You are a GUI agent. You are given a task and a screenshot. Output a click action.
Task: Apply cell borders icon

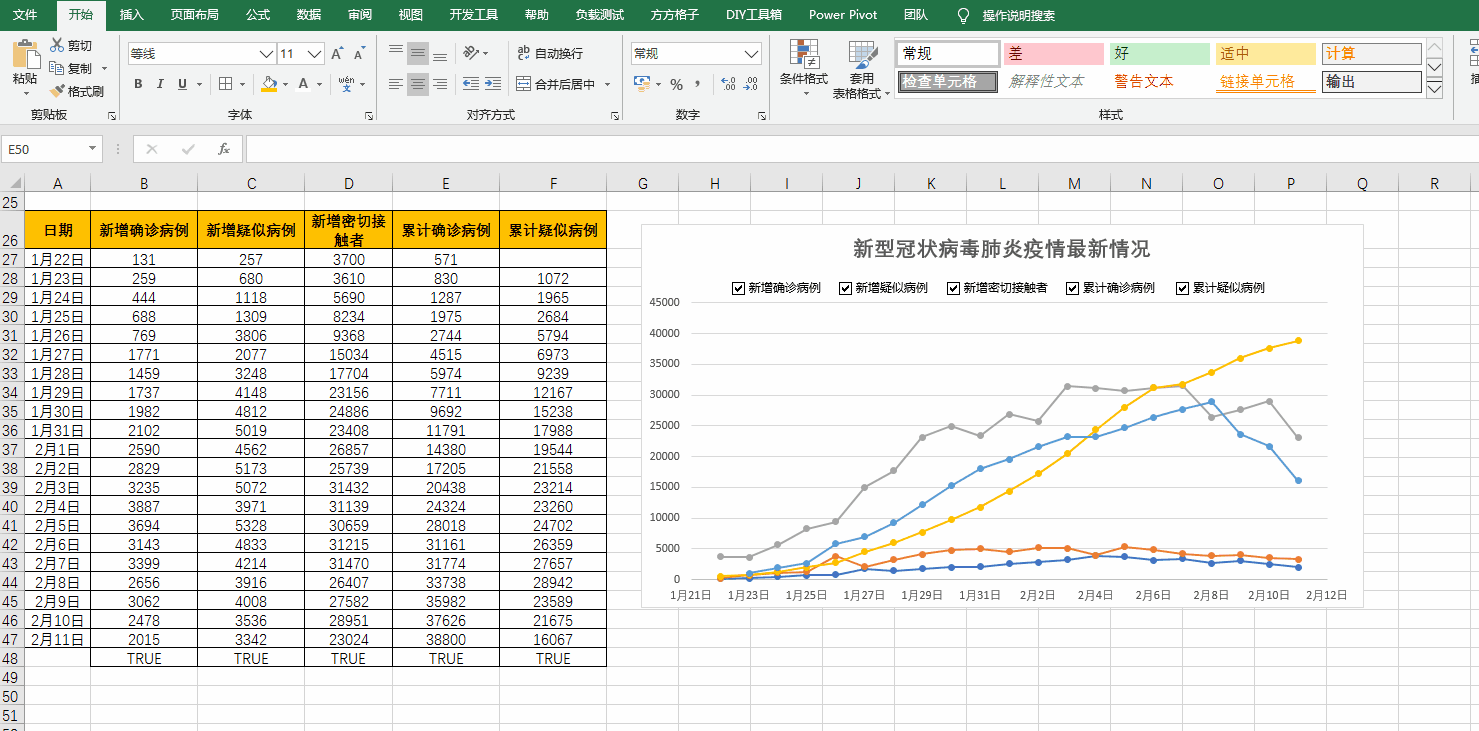tap(226, 84)
